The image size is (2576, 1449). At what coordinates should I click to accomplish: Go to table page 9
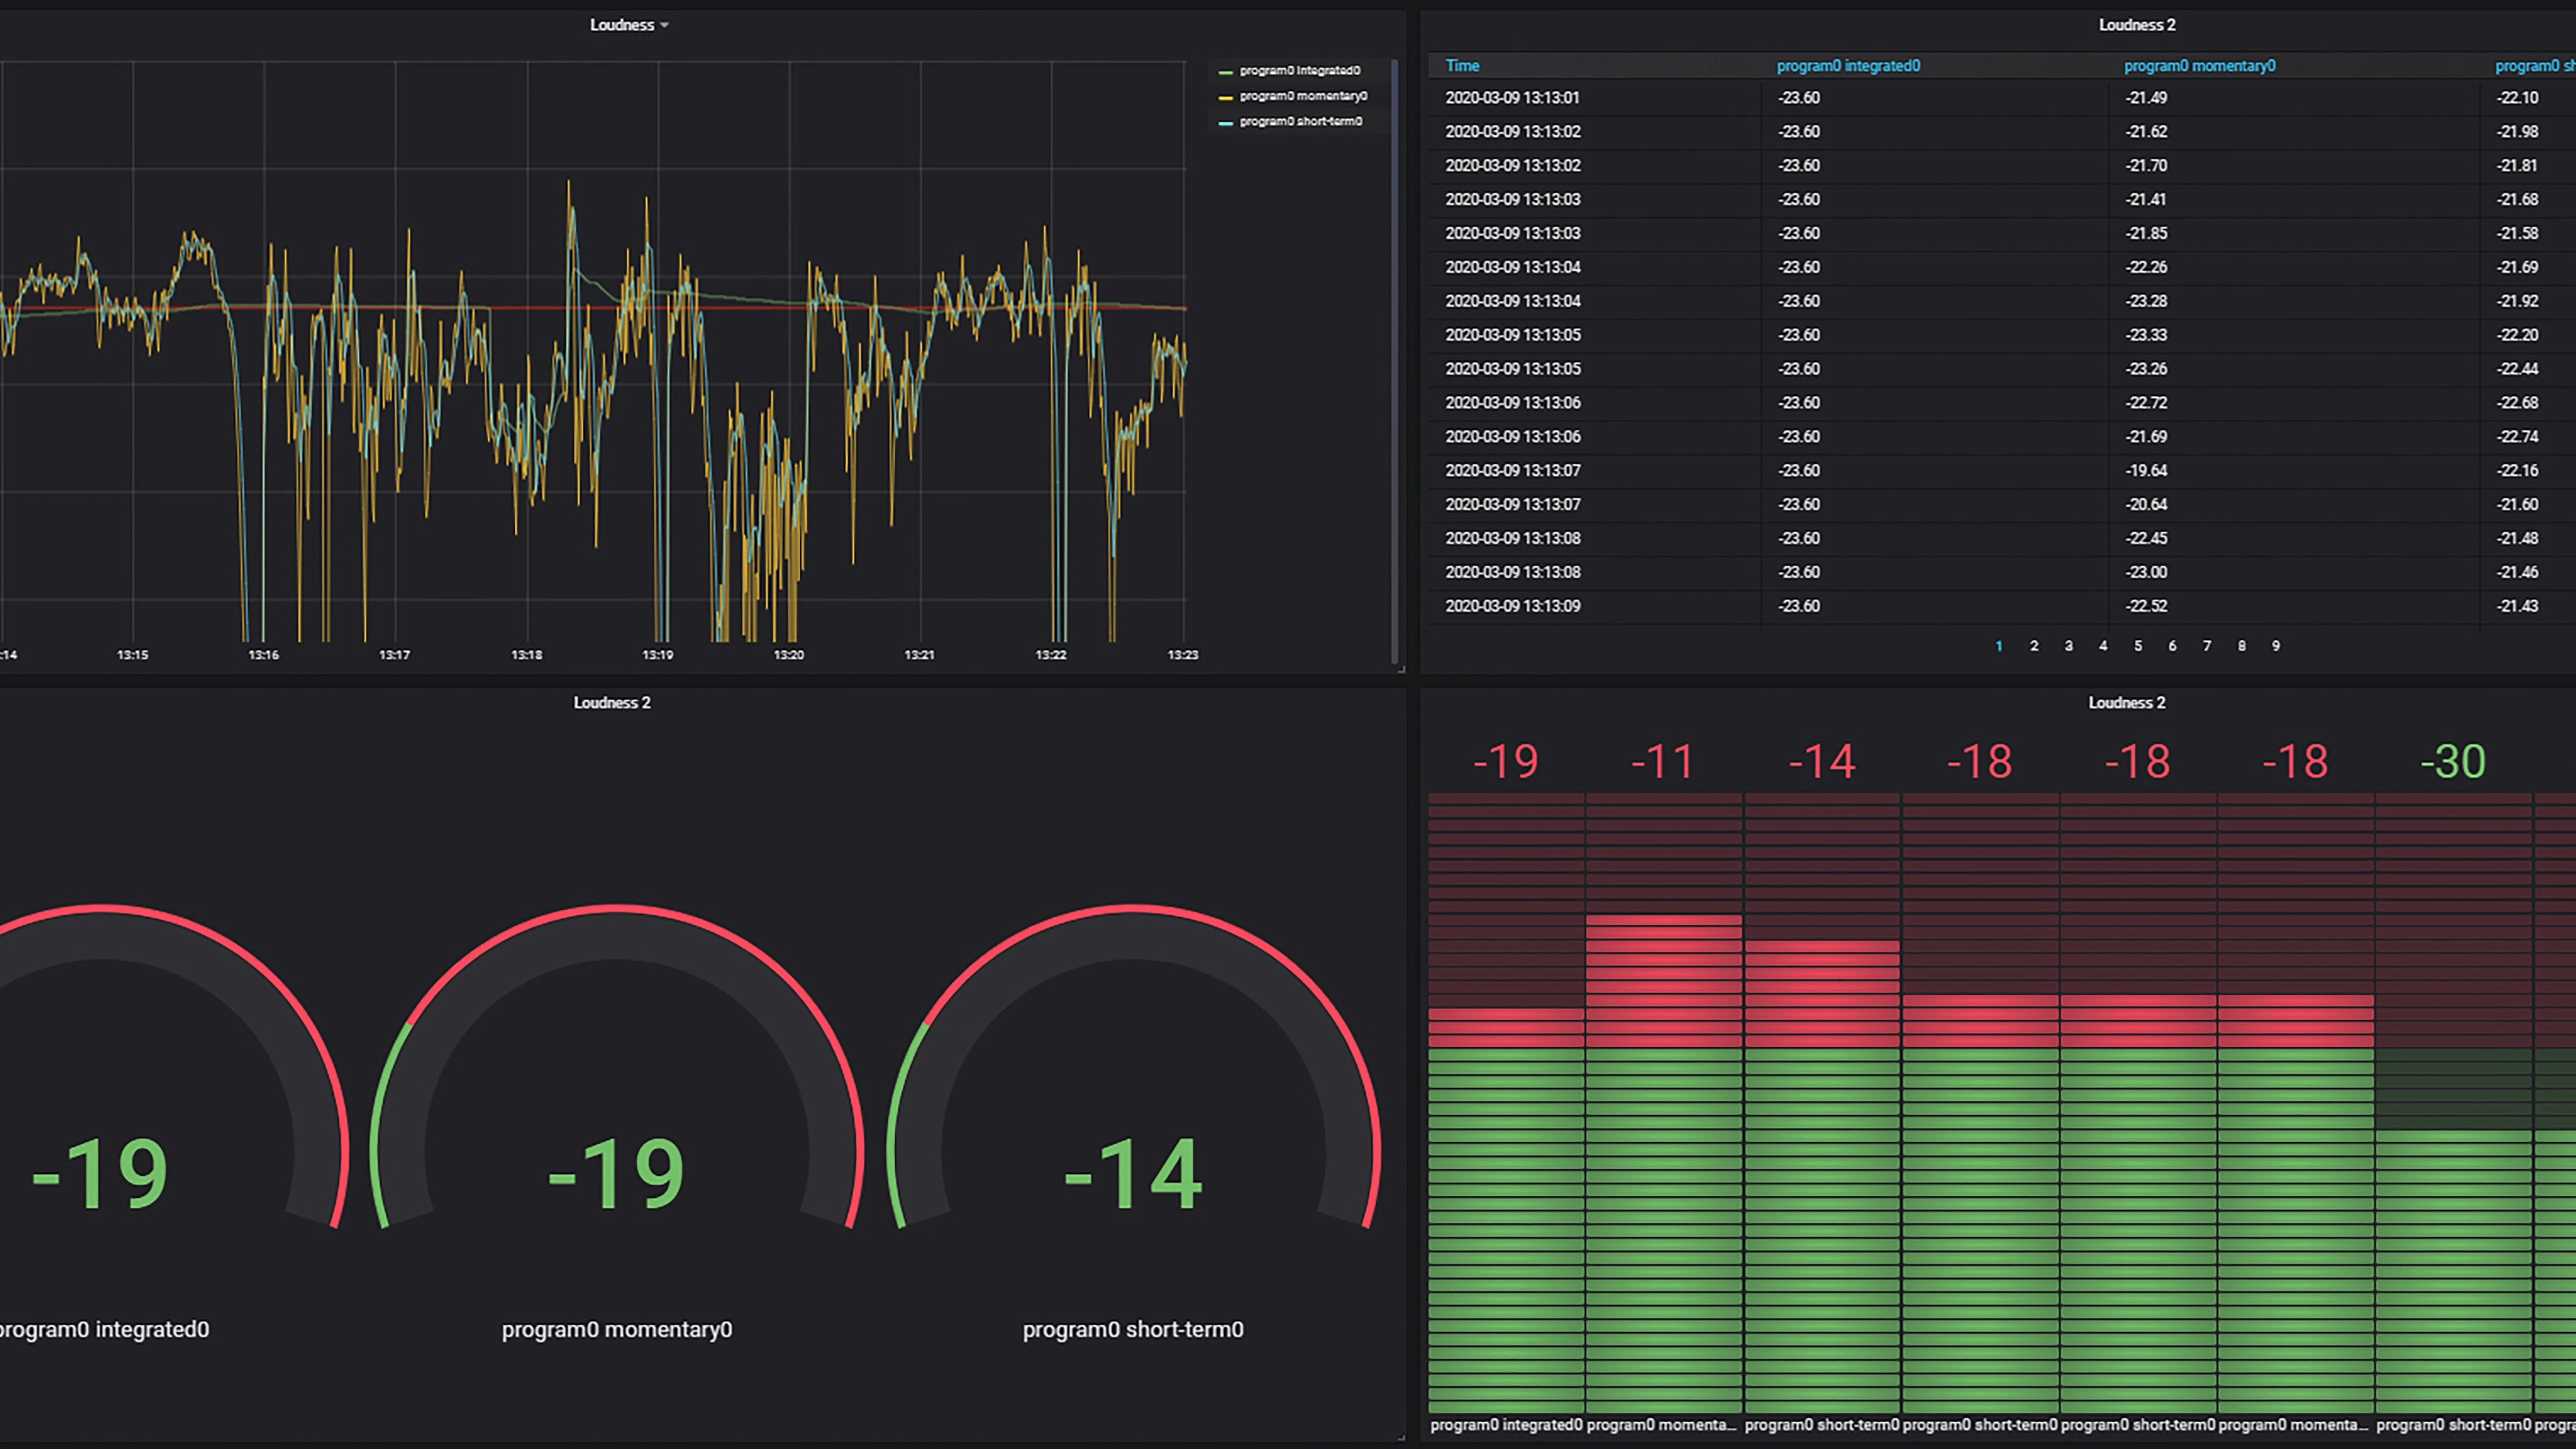pyautogui.click(x=2275, y=646)
